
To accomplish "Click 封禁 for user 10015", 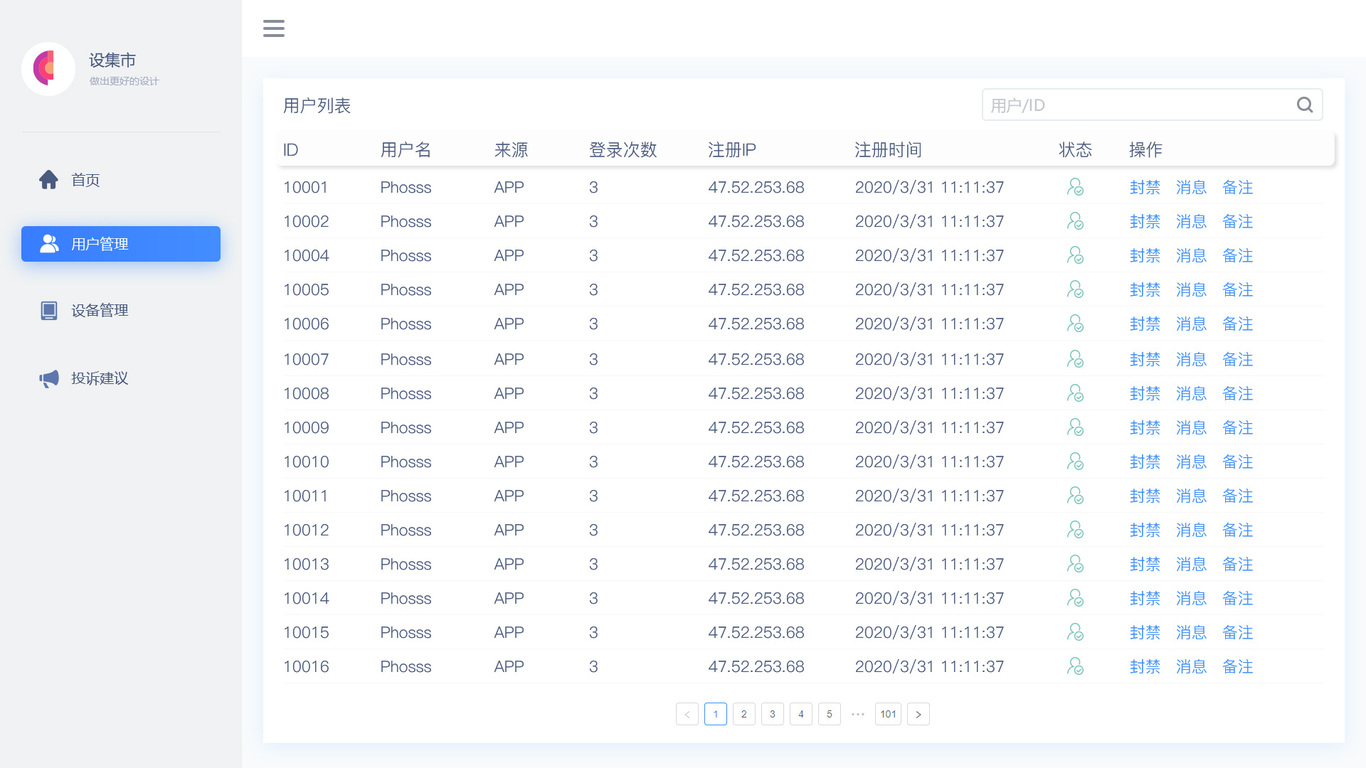I will (1145, 632).
